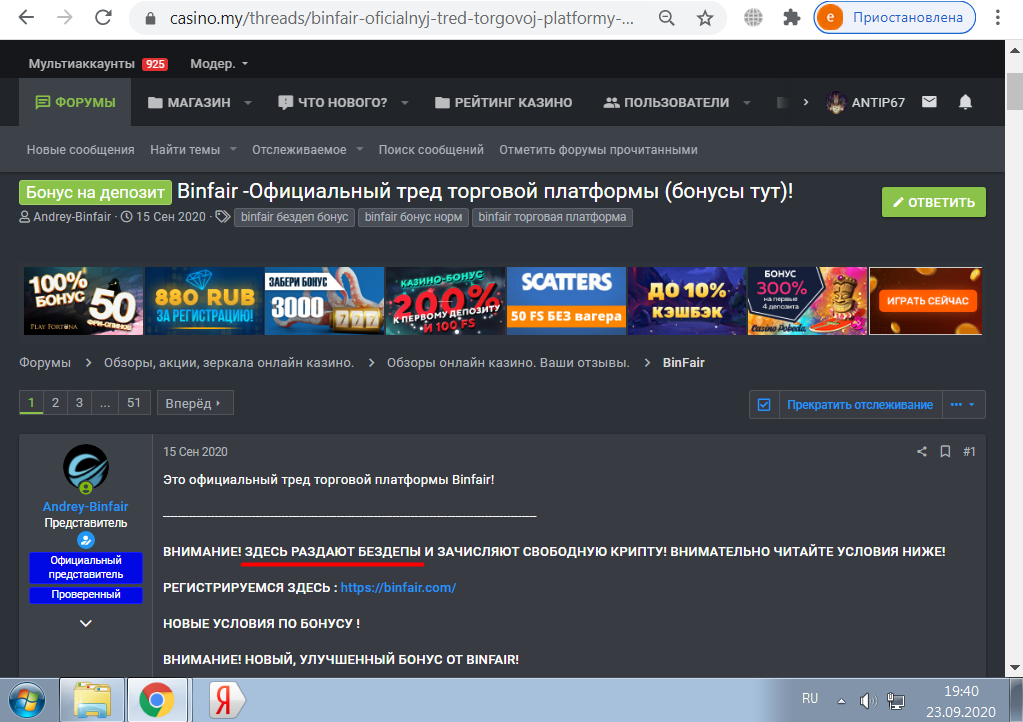Open the Scatters 50 FS banner
The height and width of the screenshot is (722, 1023).
(x=566, y=301)
